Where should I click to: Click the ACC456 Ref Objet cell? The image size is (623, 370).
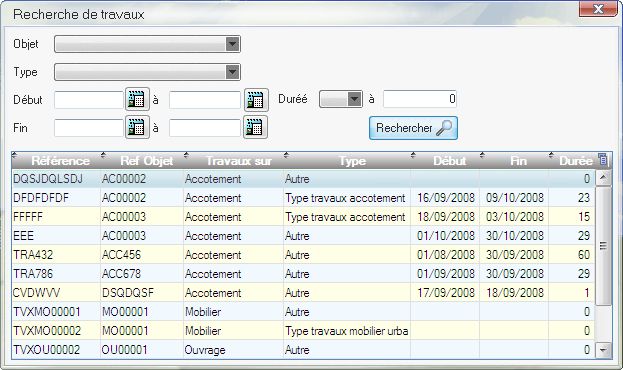(x=142, y=255)
